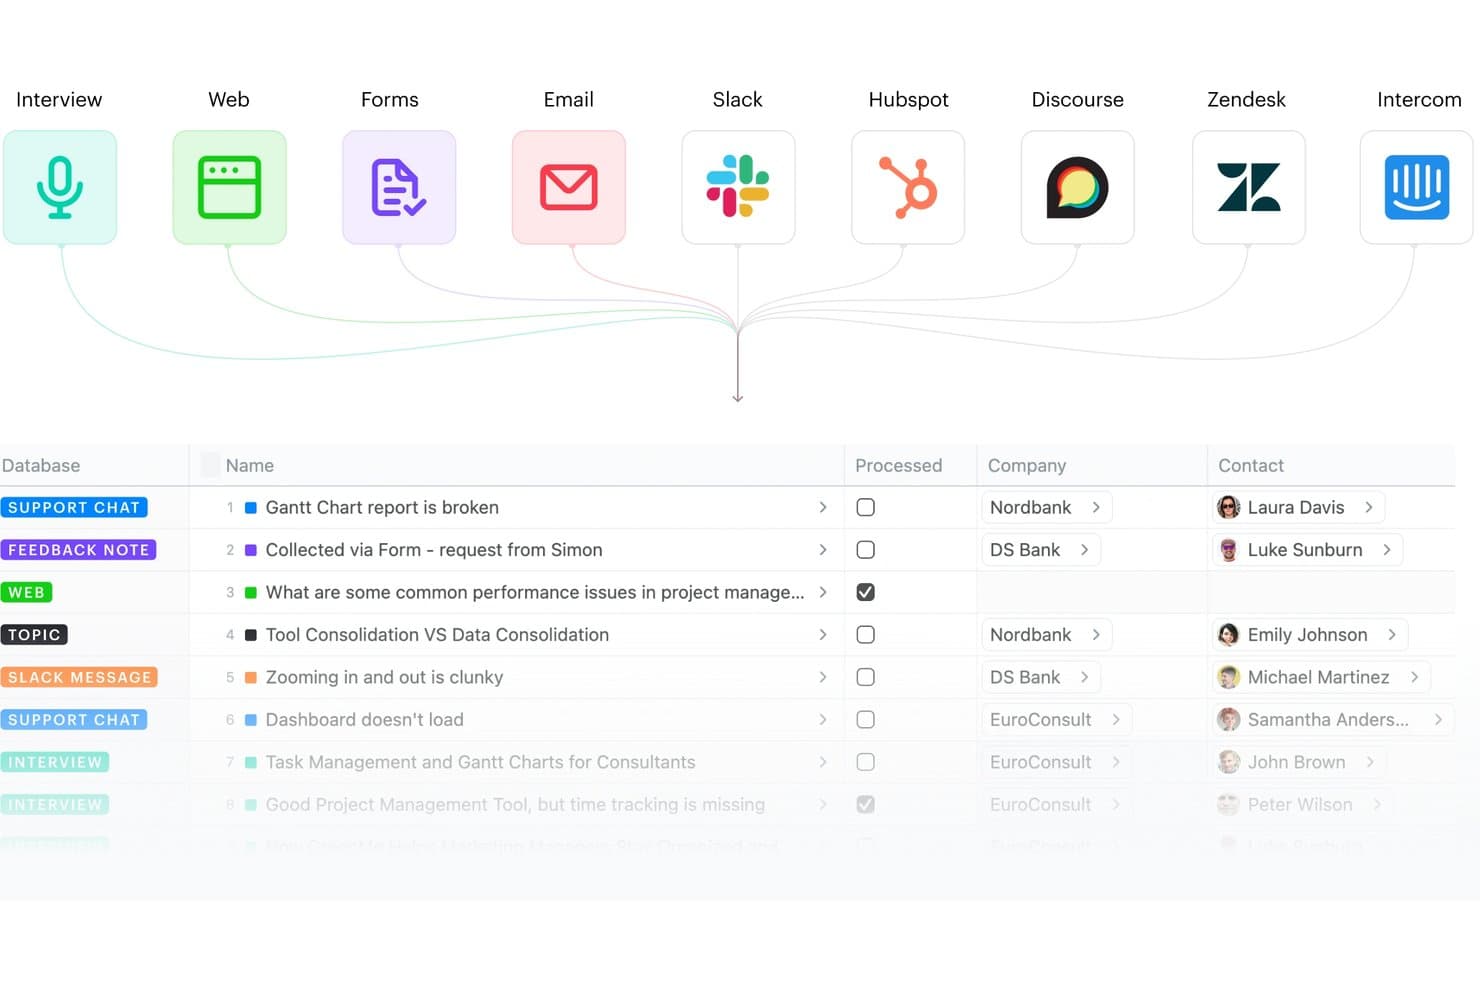Expand the Collected via Form row chevron
The height and width of the screenshot is (987, 1480).
(823, 550)
